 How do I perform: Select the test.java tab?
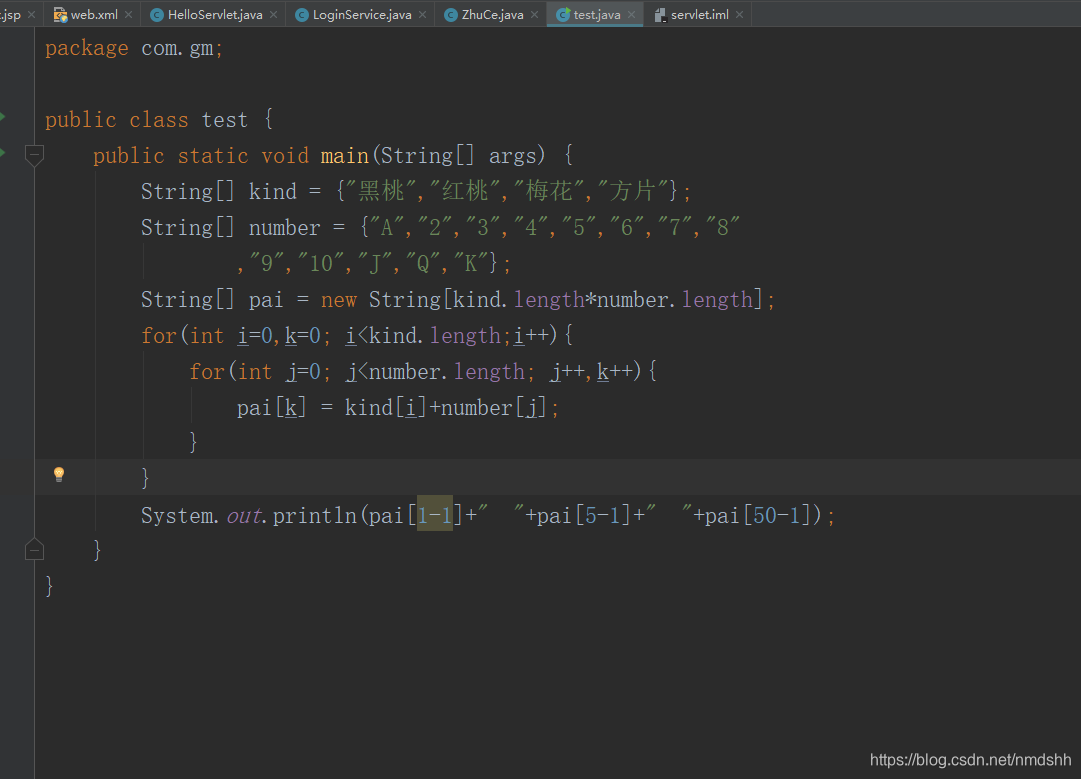click(x=596, y=14)
